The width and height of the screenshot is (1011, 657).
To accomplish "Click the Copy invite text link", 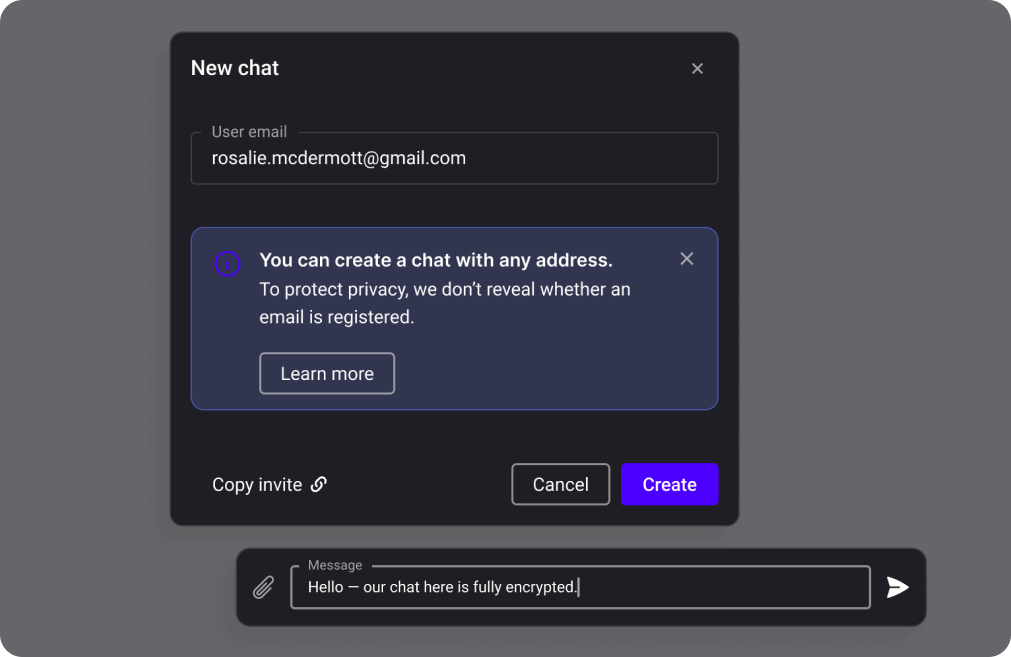I will click(x=257, y=485).
